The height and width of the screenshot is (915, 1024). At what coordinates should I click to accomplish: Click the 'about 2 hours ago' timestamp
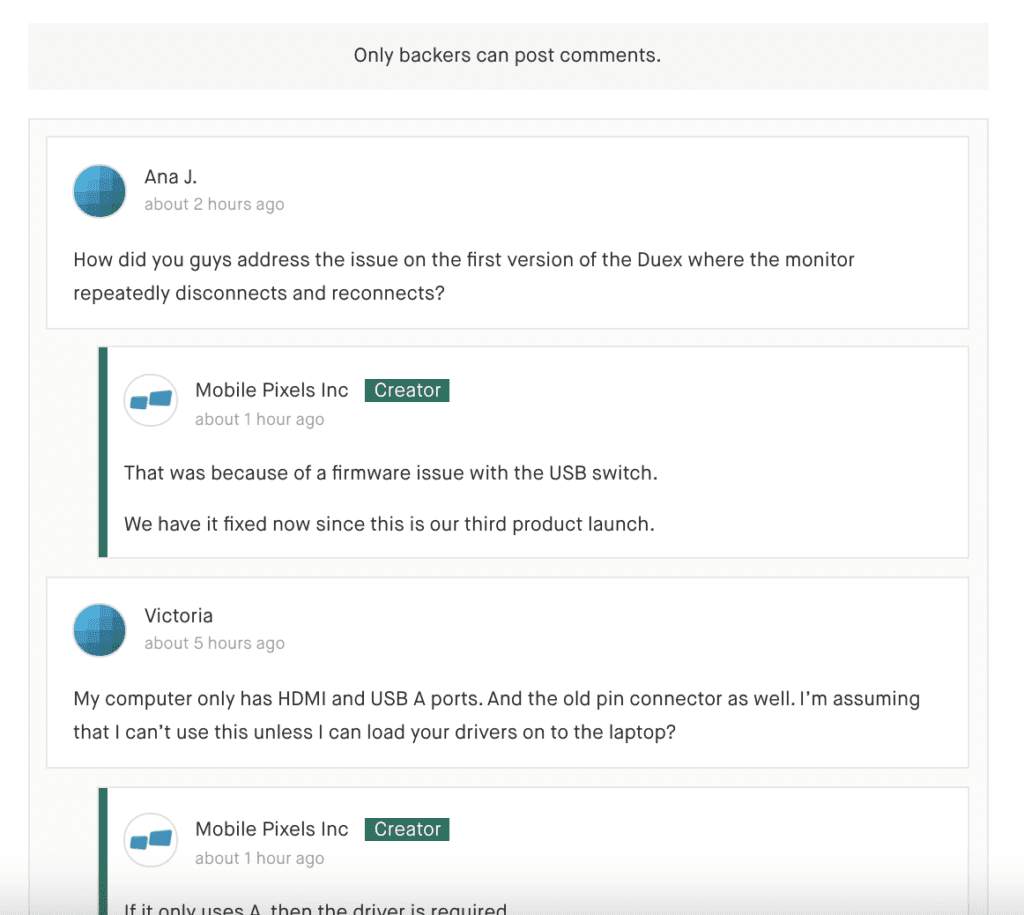214,204
